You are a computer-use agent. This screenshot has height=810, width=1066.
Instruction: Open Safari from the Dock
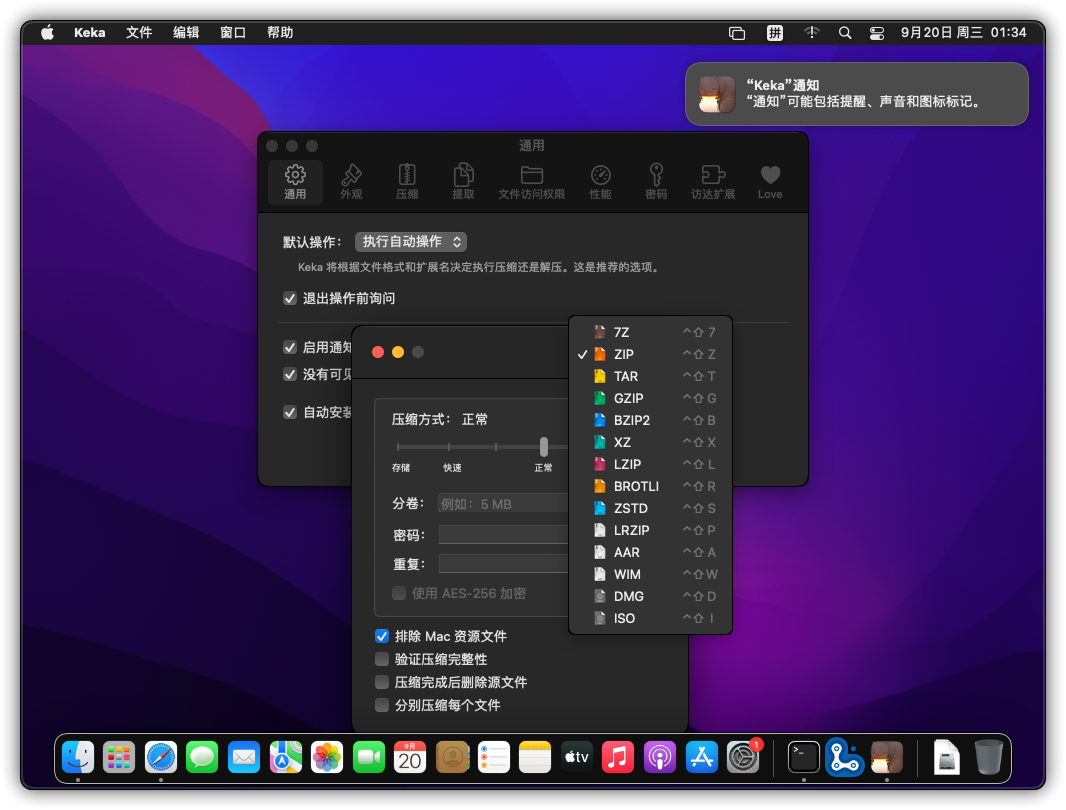pos(160,757)
